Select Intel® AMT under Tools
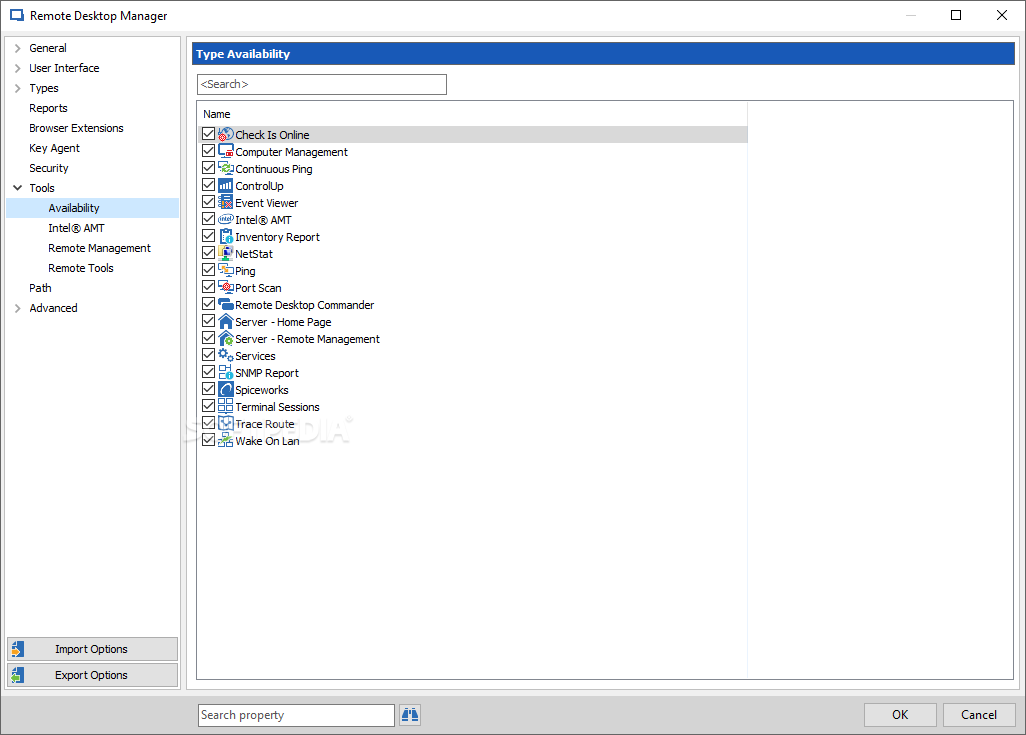This screenshot has width=1026, height=735. (x=76, y=228)
